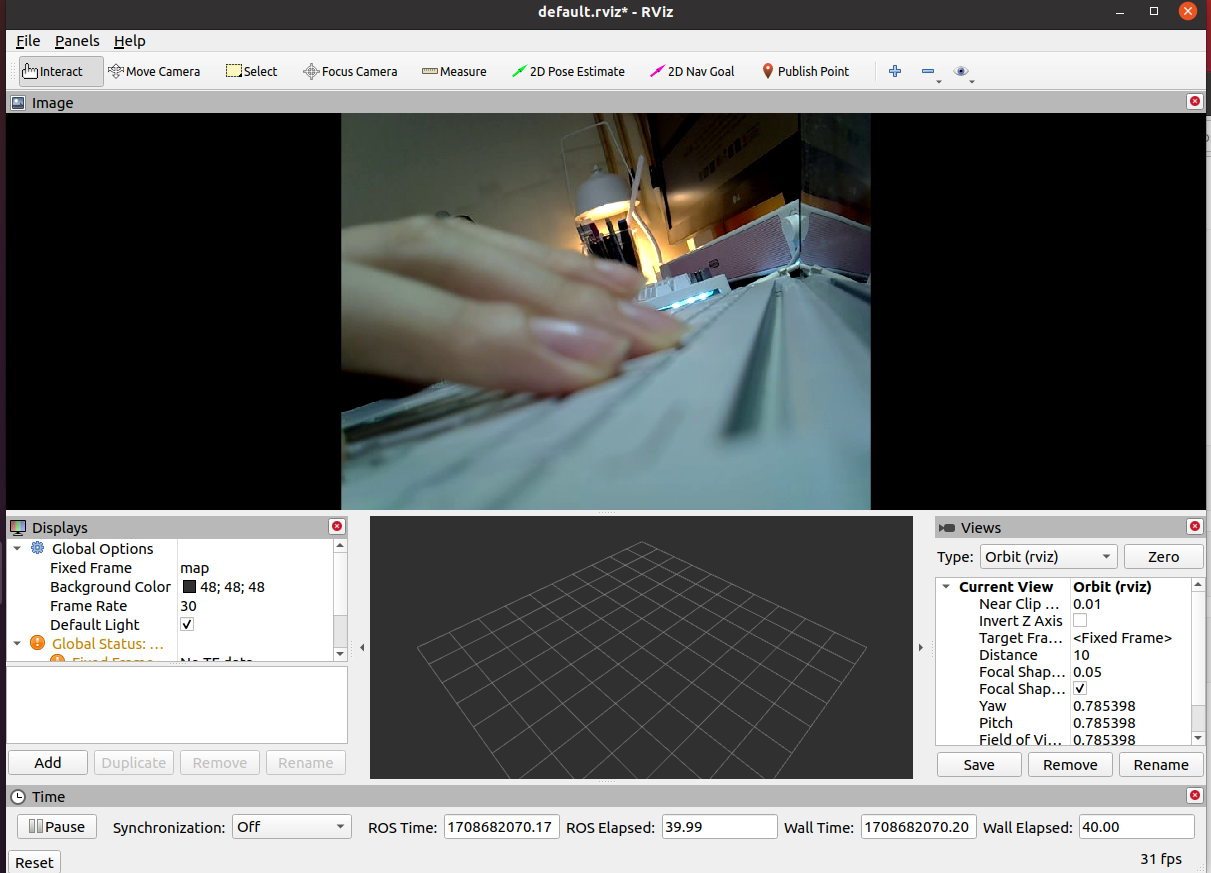Viewport: 1211px width, 873px height.
Task: Toggle the Default Light checkbox
Action: tap(187, 624)
